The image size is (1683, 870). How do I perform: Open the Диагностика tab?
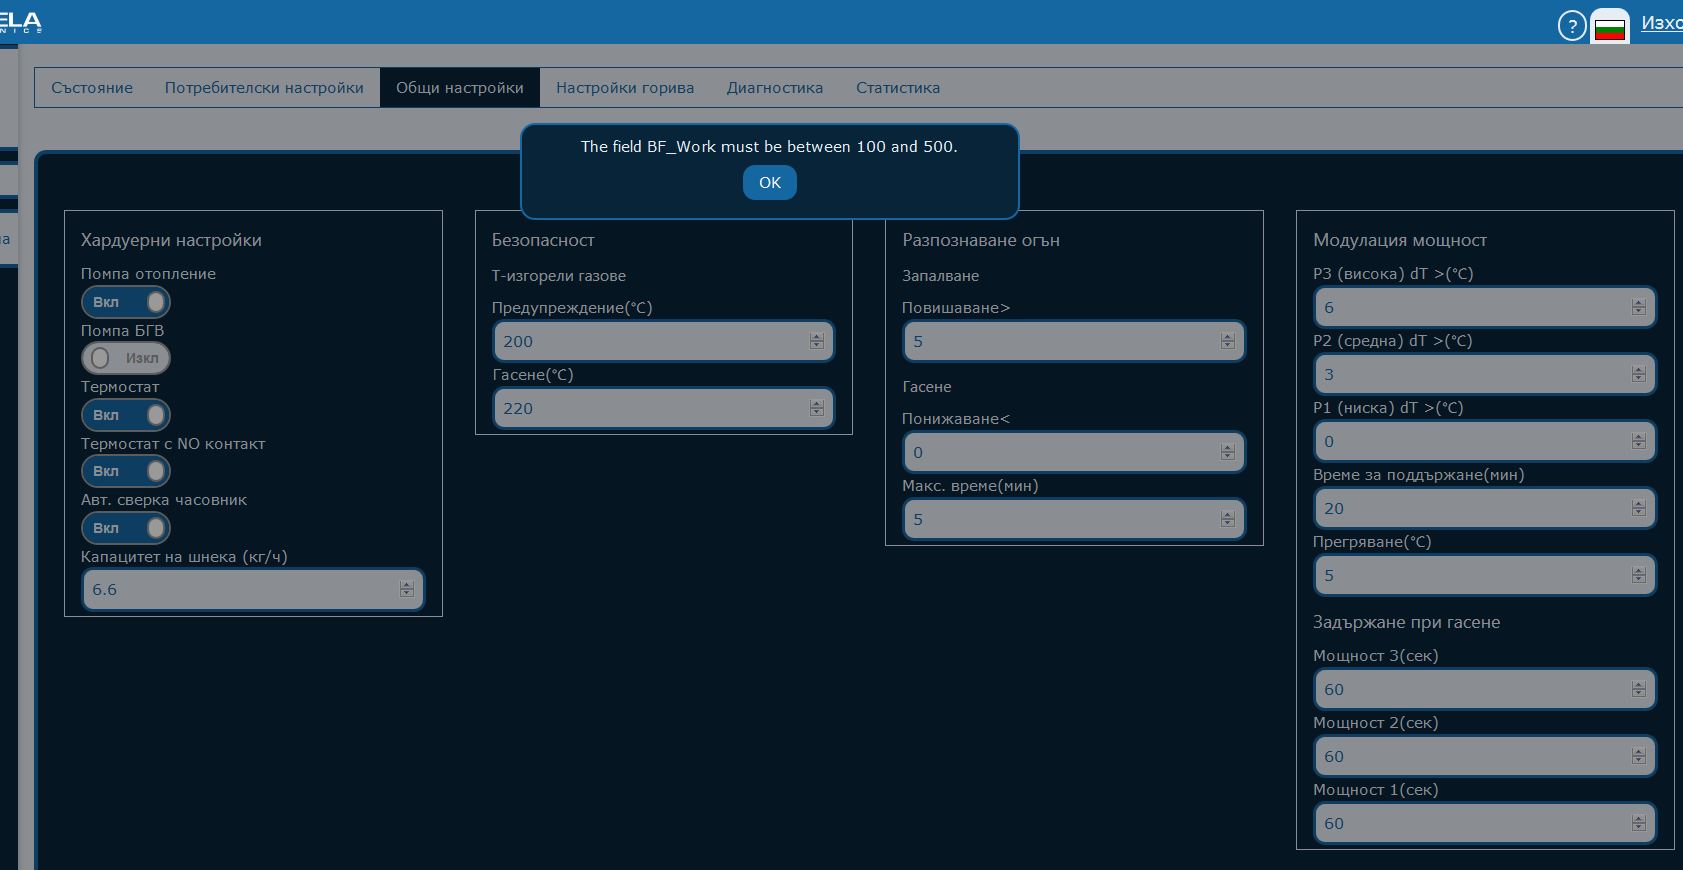(x=775, y=88)
